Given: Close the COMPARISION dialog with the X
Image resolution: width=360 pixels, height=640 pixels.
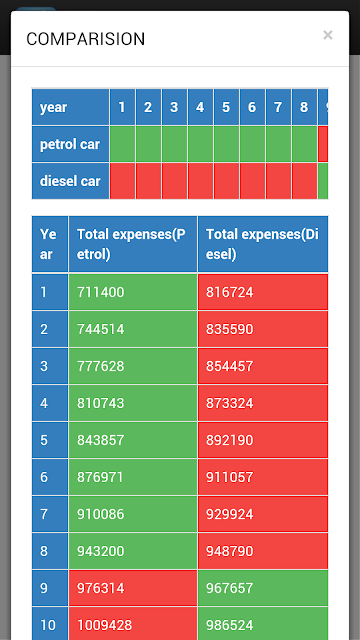Looking at the screenshot, I should click(x=327, y=35).
